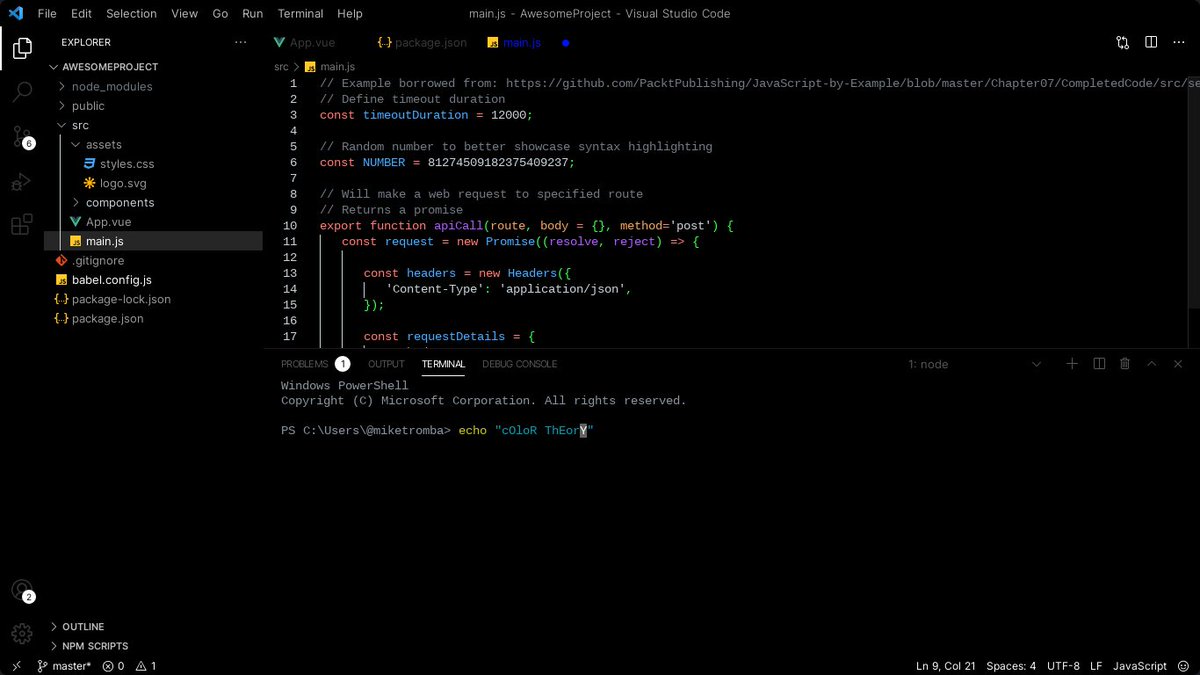Open the Go menu
Viewport: 1200px width, 675px height.
(220, 14)
